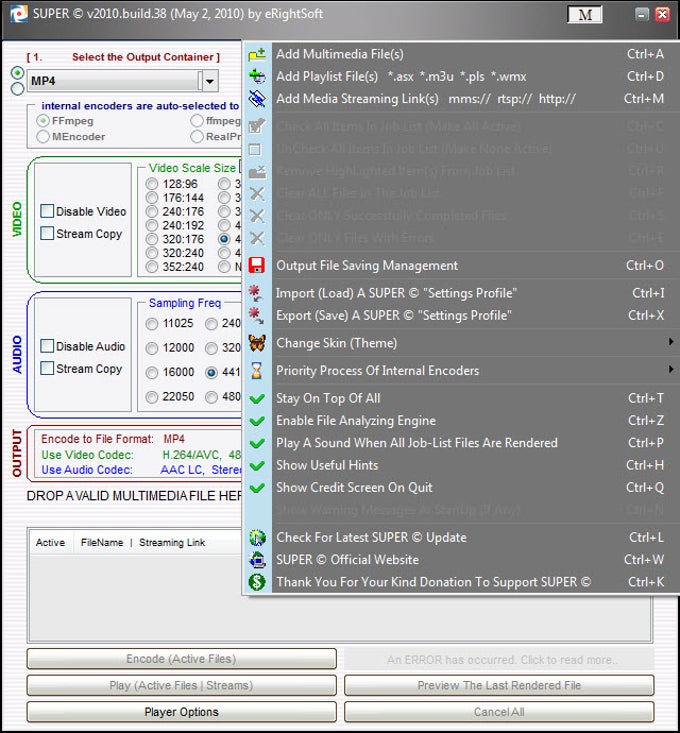
Task: Check the Disable Video checkbox
Action: [x=47, y=211]
